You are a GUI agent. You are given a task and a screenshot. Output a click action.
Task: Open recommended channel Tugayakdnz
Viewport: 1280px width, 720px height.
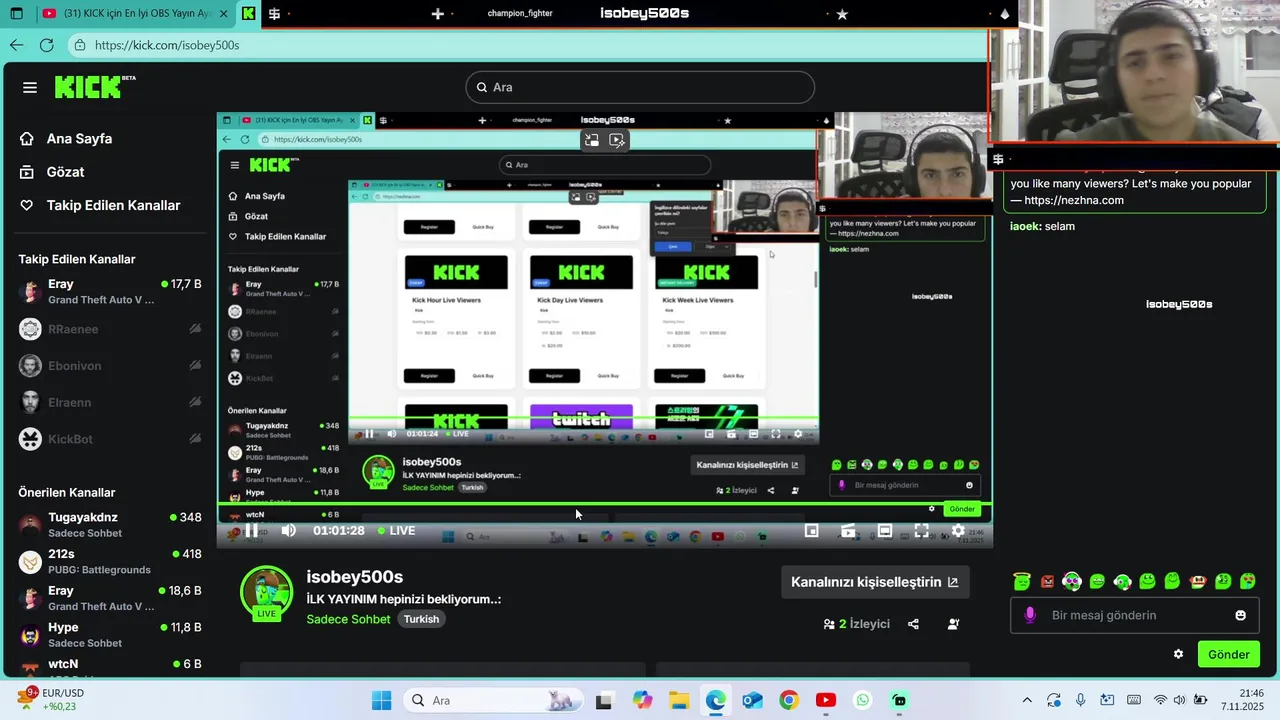coord(110,525)
